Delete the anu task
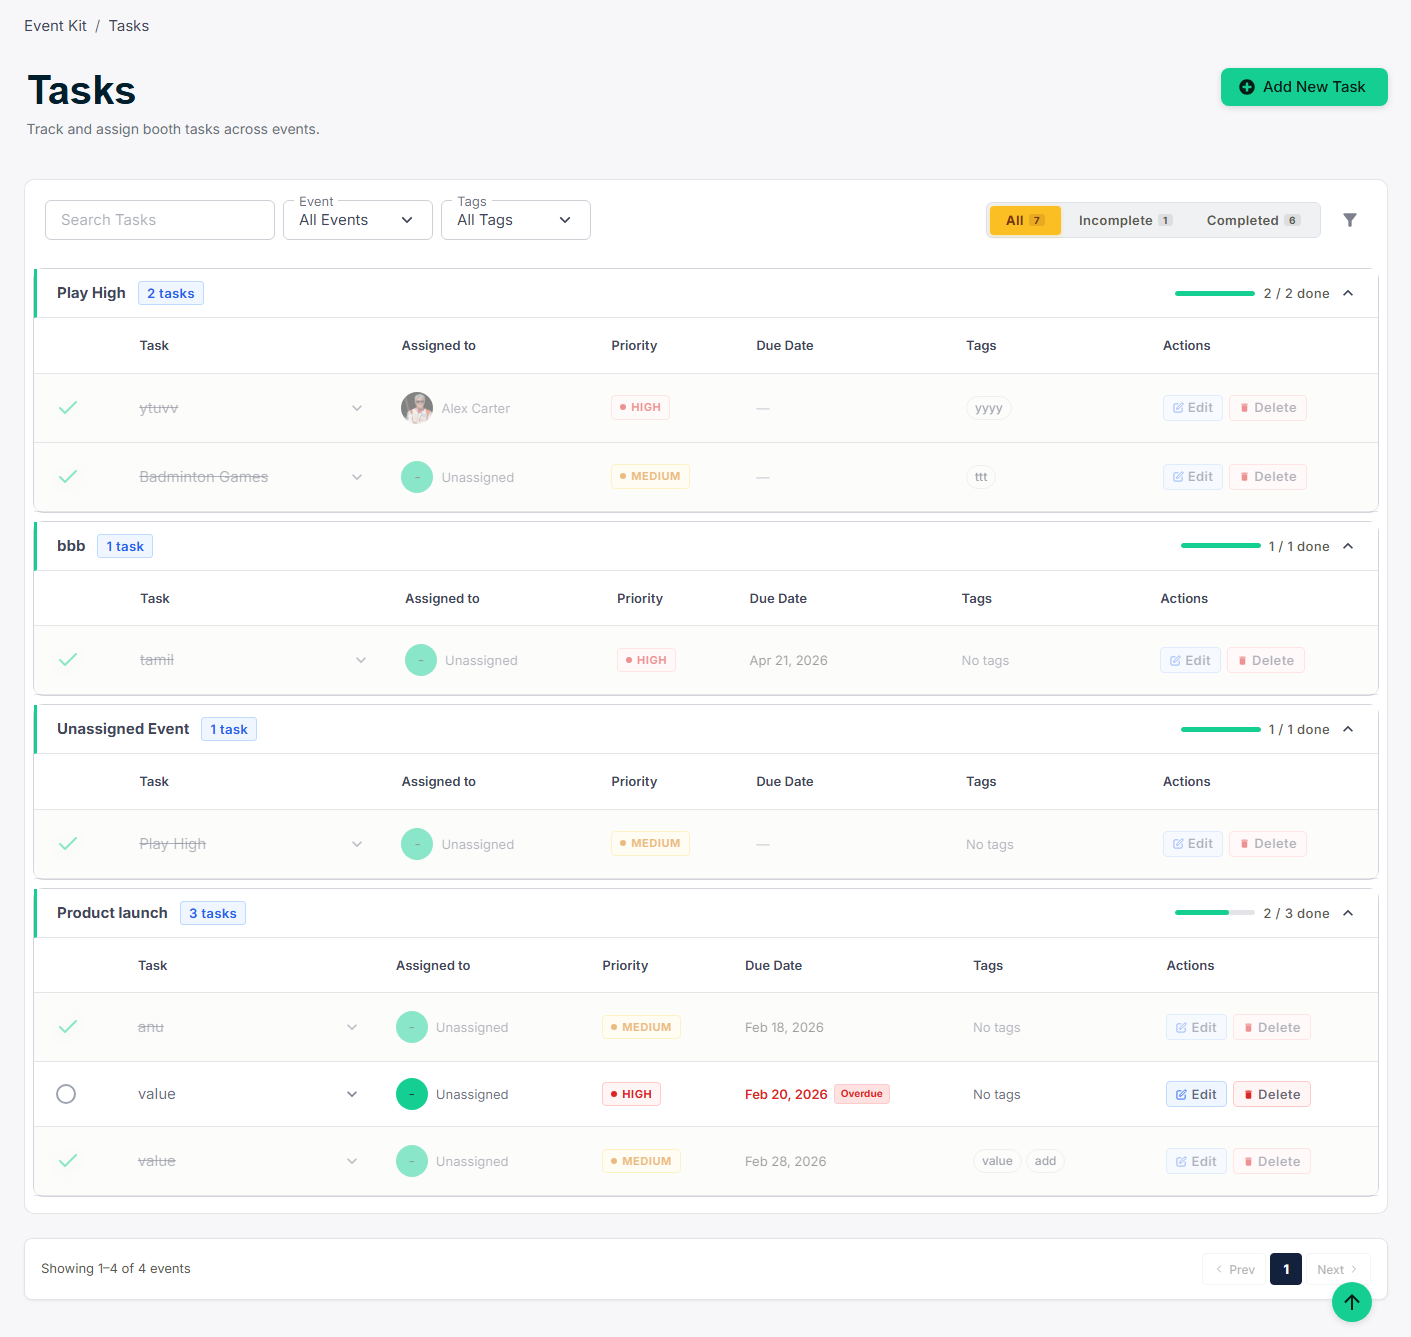 pos(1272,1027)
